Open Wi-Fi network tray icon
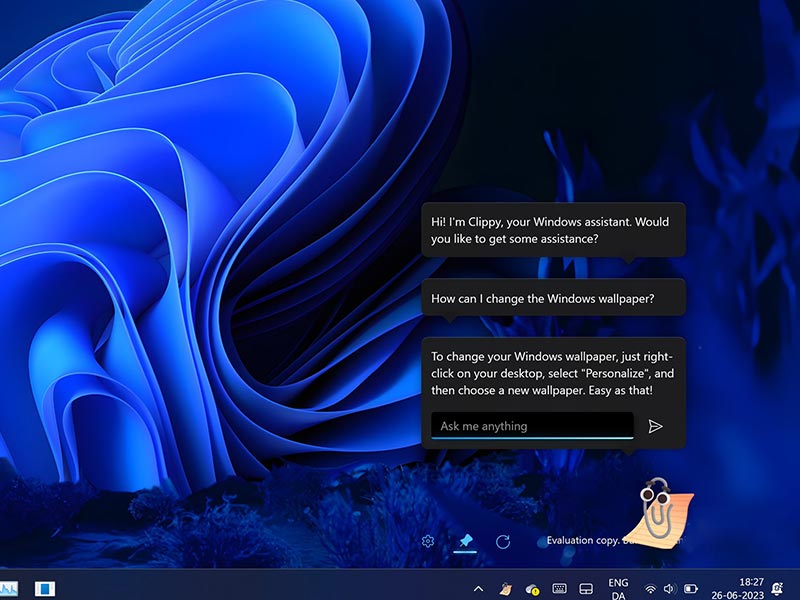This screenshot has height=600, width=800. pyautogui.click(x=650, y=589)
